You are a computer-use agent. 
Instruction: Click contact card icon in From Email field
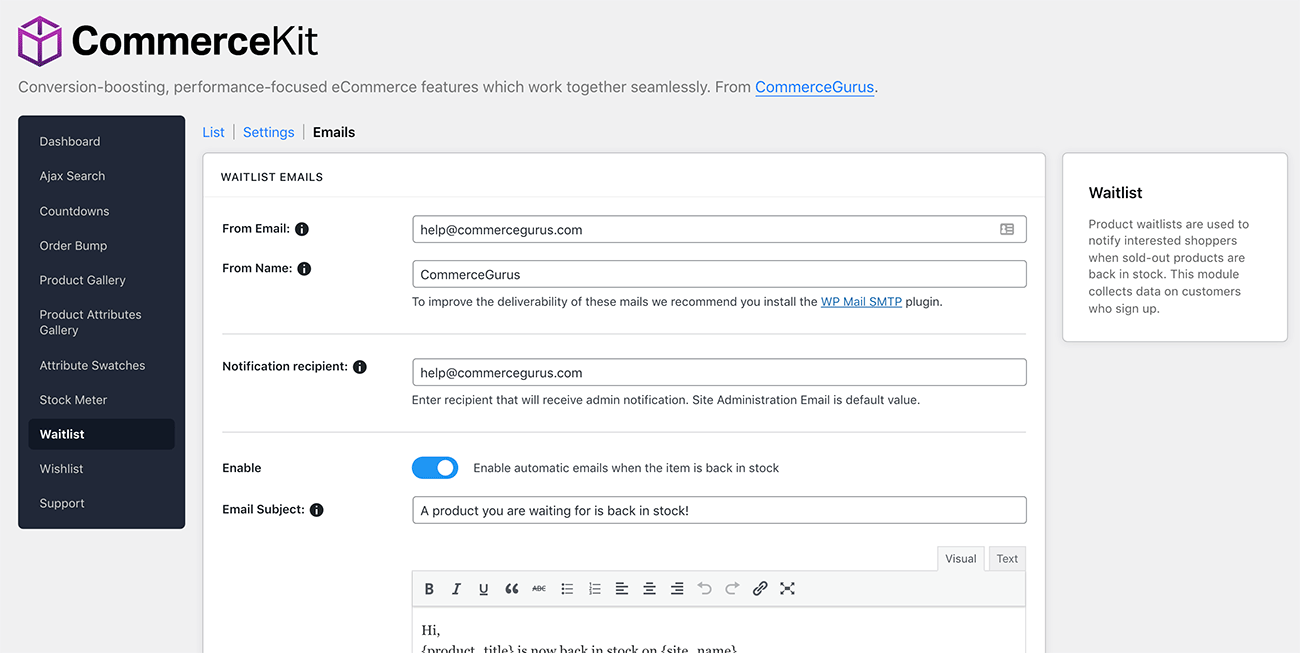(1007, 229)
